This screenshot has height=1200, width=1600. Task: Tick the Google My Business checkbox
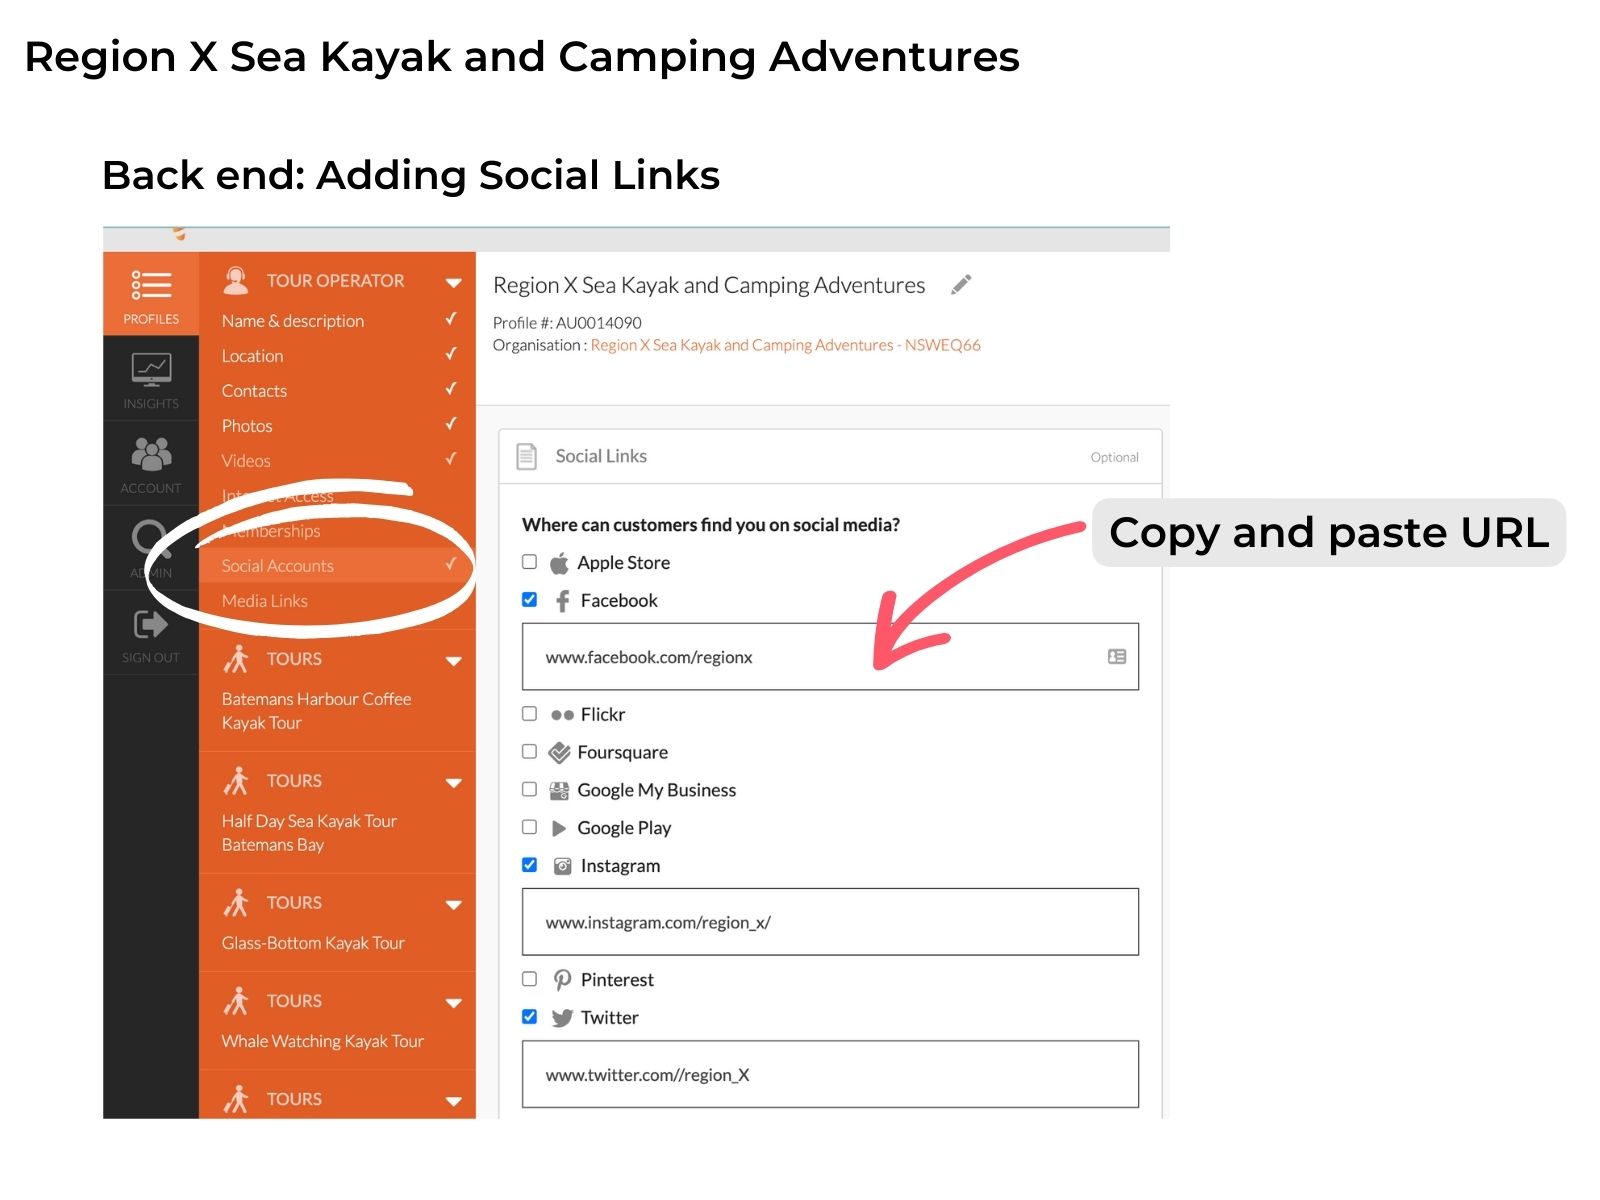point(530,789)
